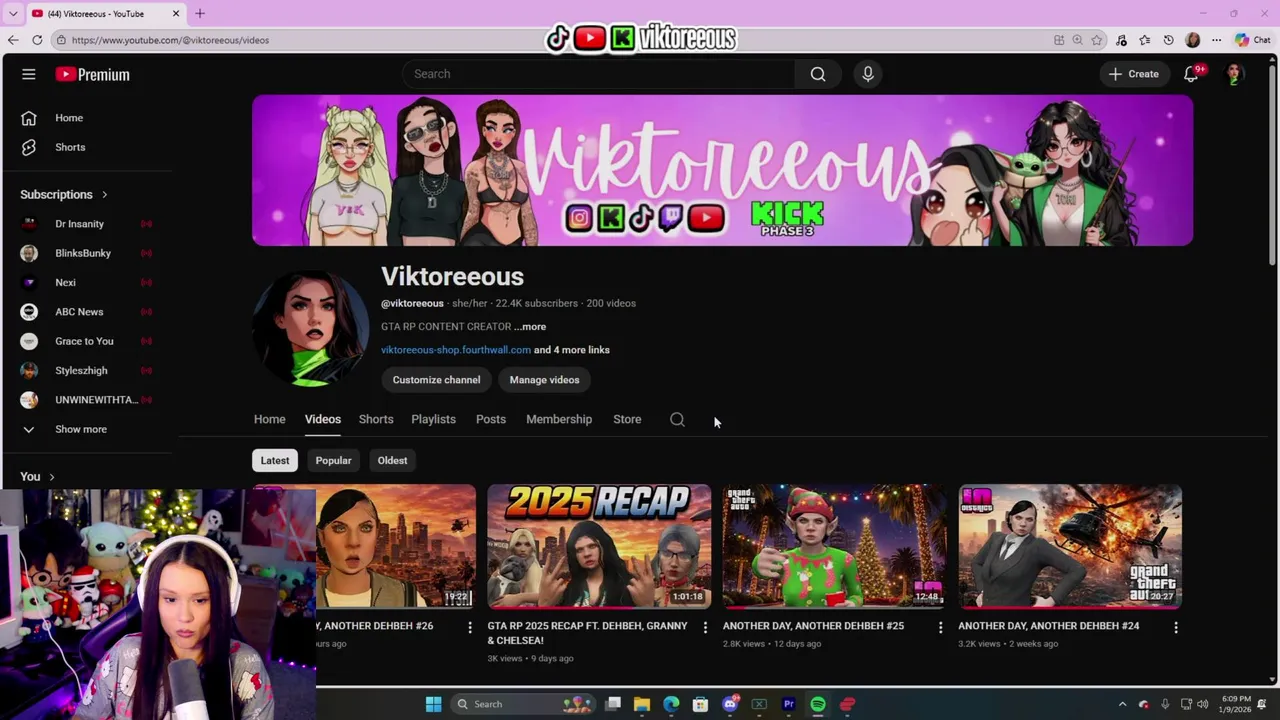Click the search magnifier button

click(818, 74)
